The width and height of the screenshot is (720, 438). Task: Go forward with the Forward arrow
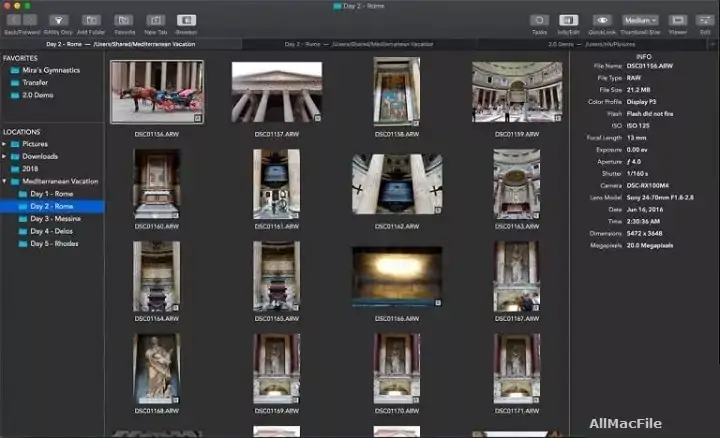pos(30,20)
